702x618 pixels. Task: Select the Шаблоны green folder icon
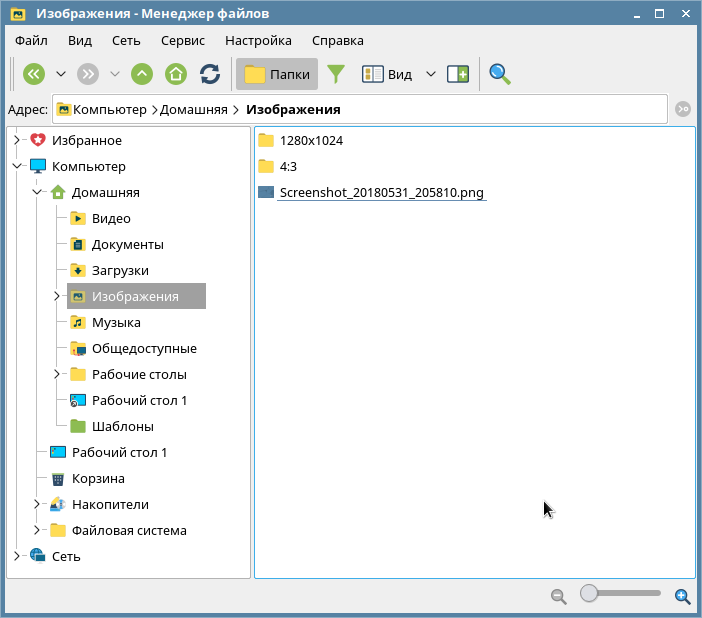78,426
